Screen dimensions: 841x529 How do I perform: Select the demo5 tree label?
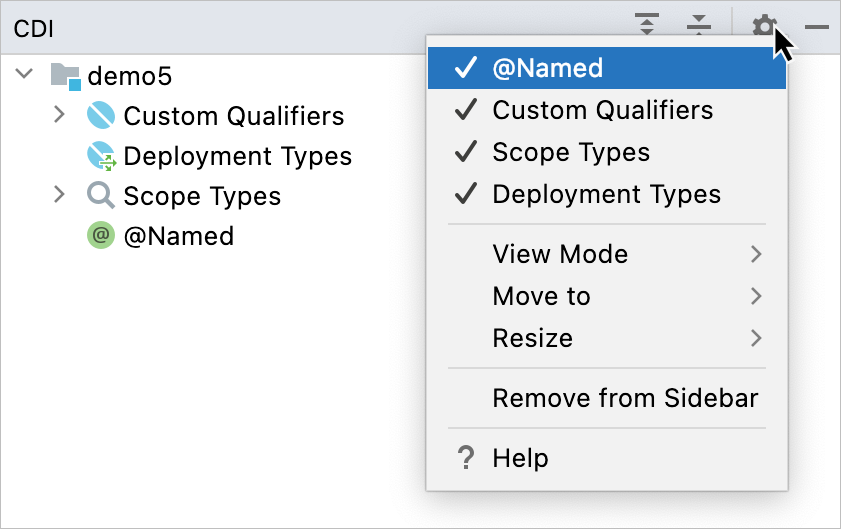click(x=129, y=76)
